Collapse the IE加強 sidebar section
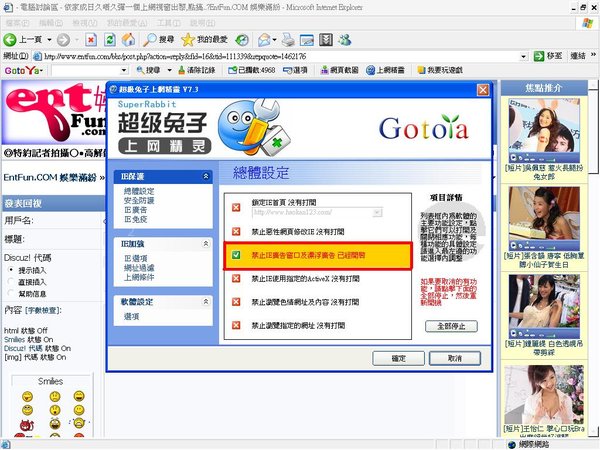 206,244
